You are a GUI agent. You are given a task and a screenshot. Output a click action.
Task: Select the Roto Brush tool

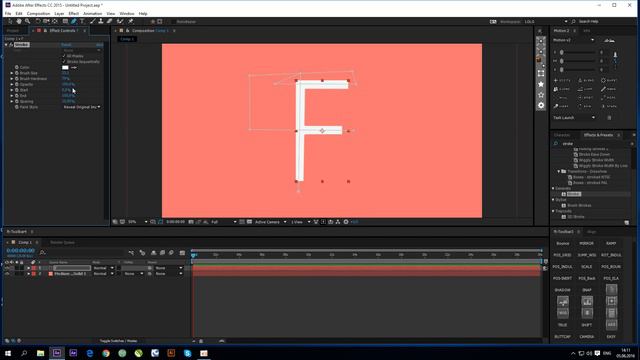click(120, 21)
